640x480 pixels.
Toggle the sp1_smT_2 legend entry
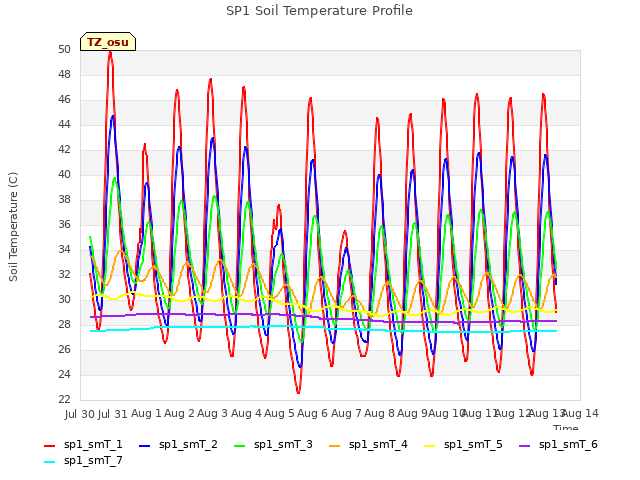click(x=178, y=444)
